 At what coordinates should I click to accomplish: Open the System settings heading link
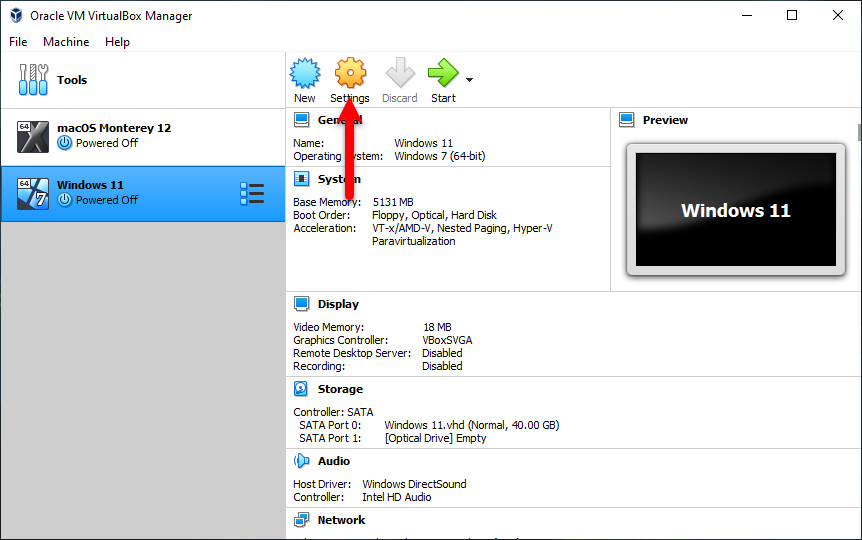(x=339, y=179)
